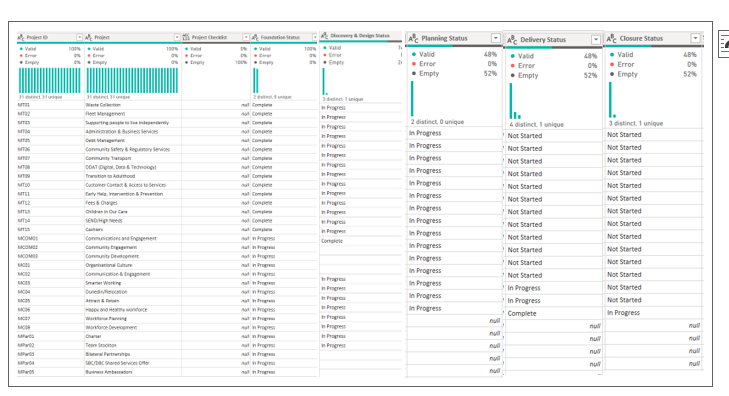The image size is (729, 396).
Task: Select the Children in Our Care cell
Action: (x=133, y=211)
